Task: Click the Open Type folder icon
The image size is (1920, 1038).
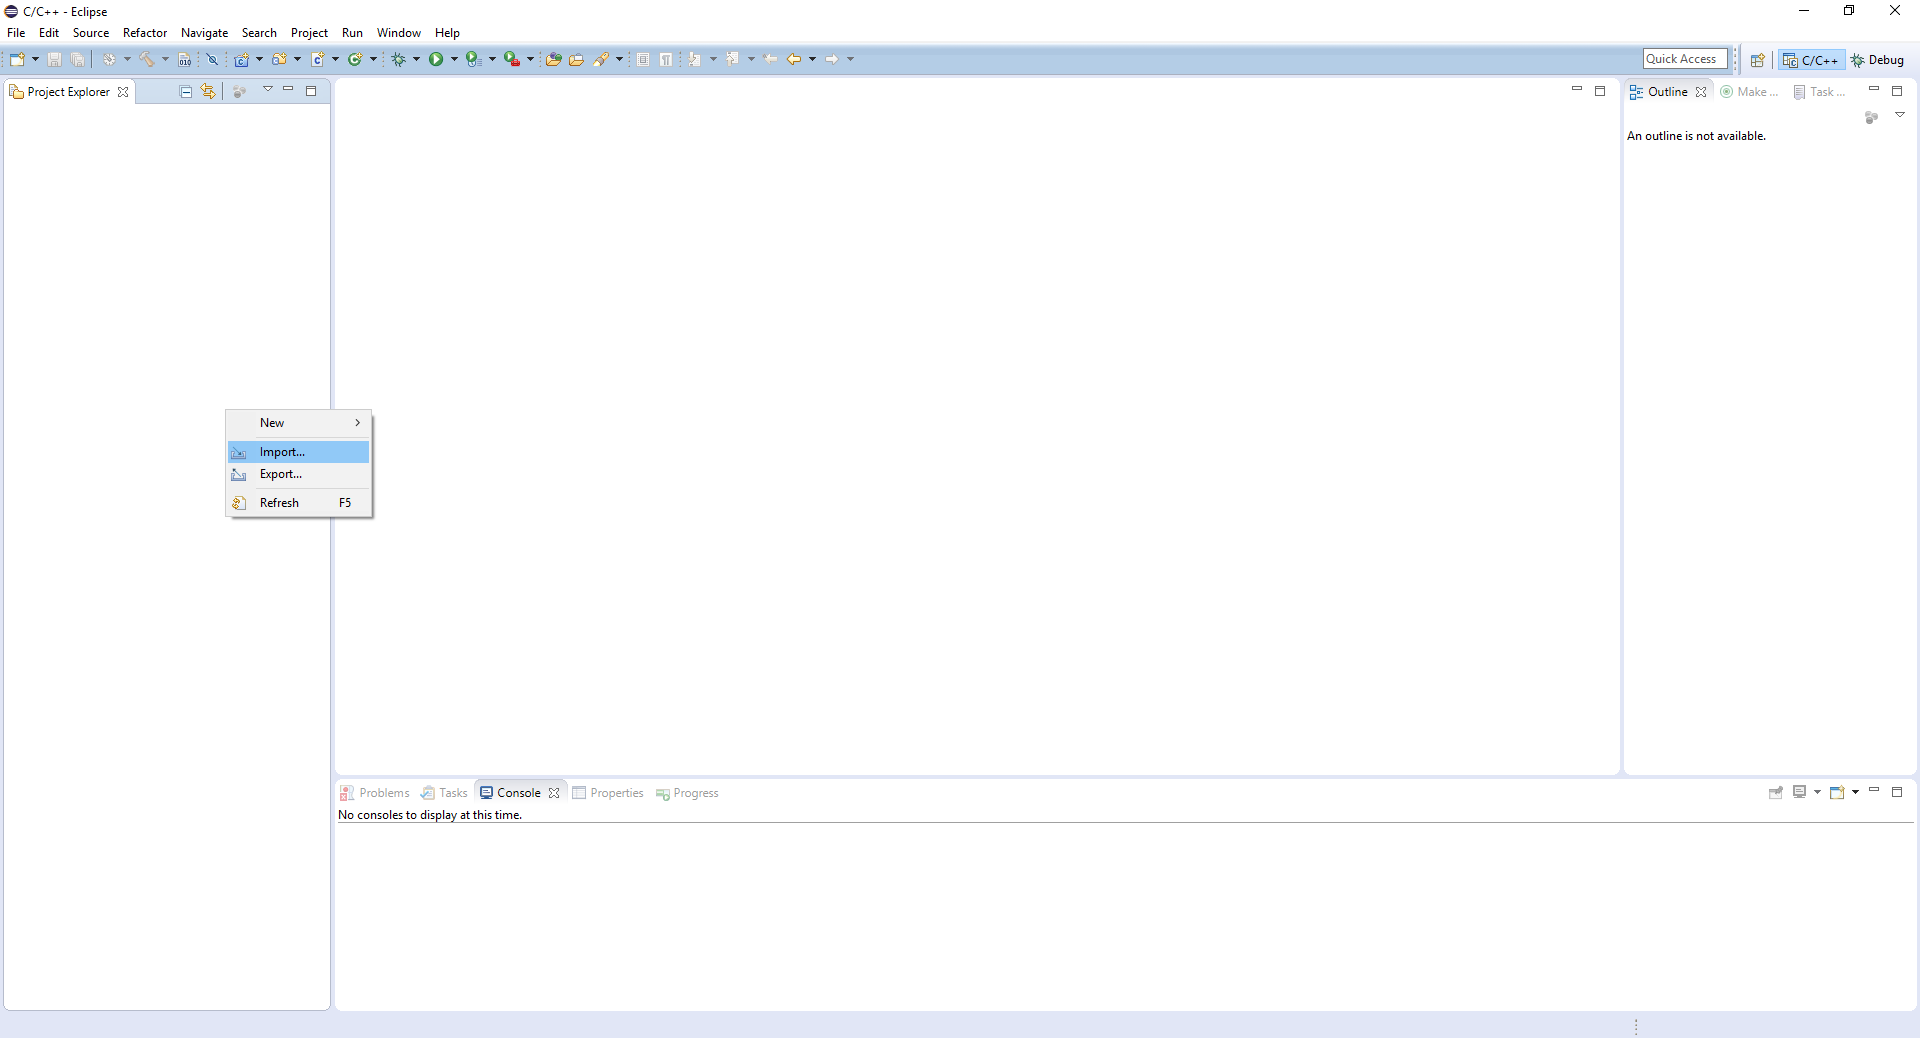Action: click(553, 60)
